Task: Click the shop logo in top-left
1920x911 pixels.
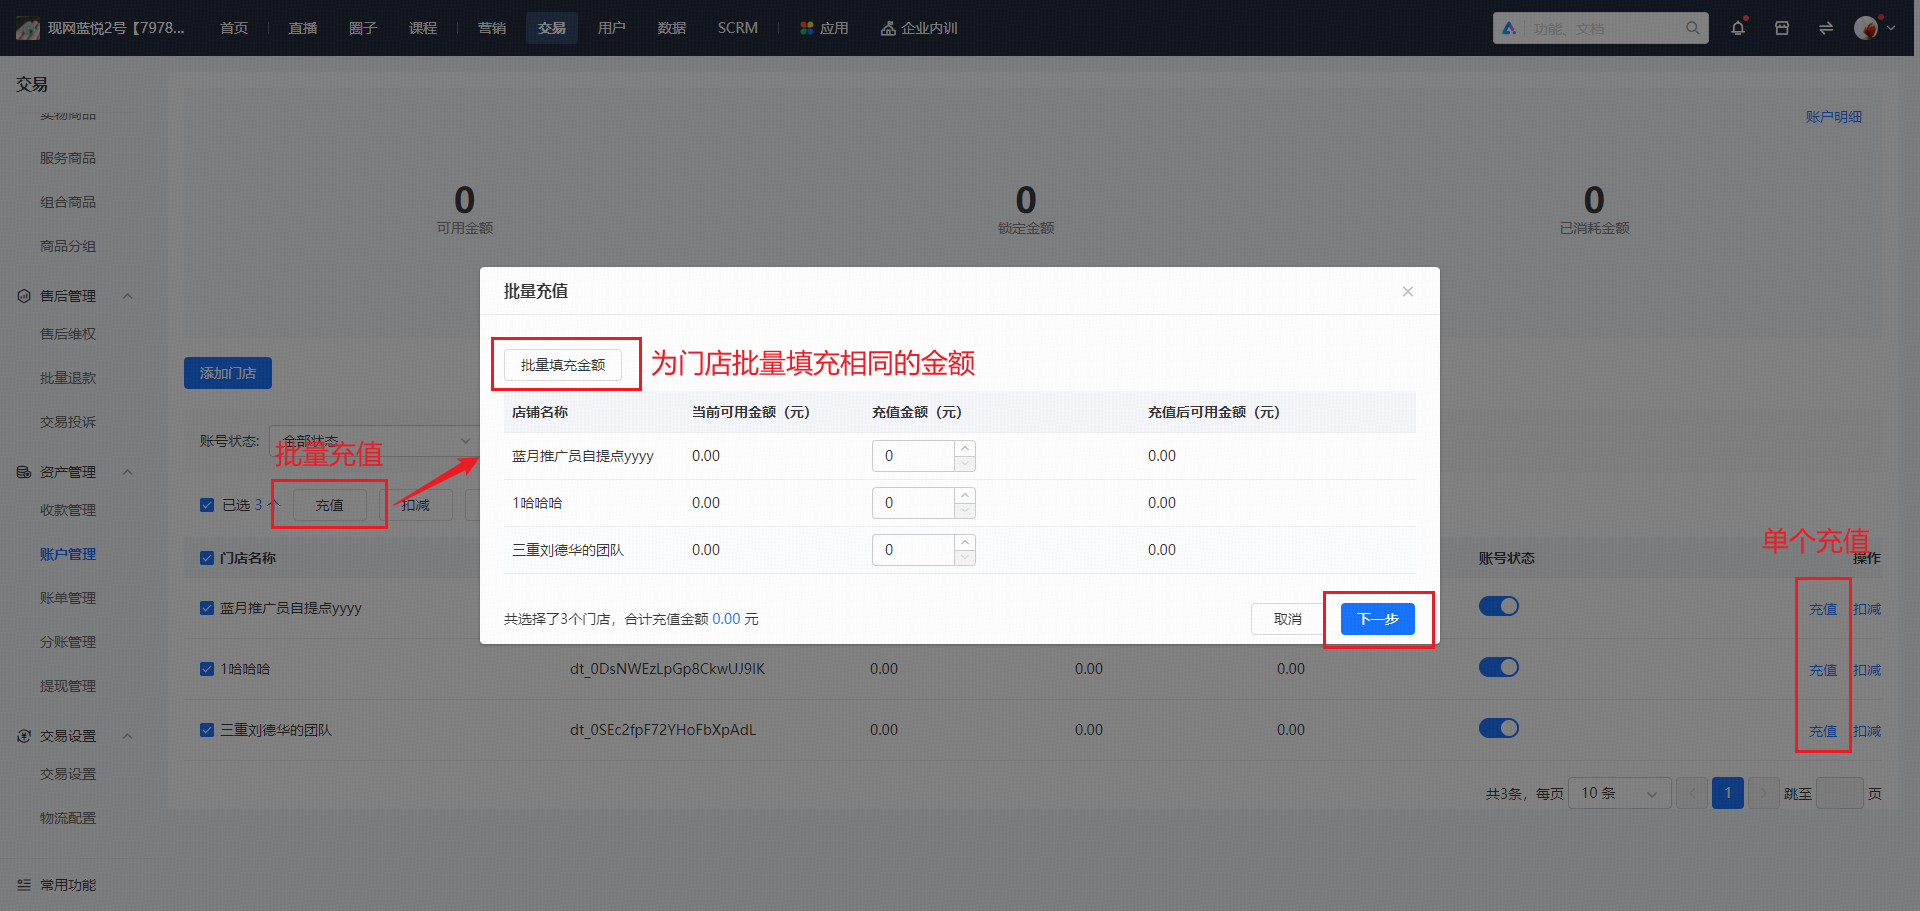Action: point(28,28)
